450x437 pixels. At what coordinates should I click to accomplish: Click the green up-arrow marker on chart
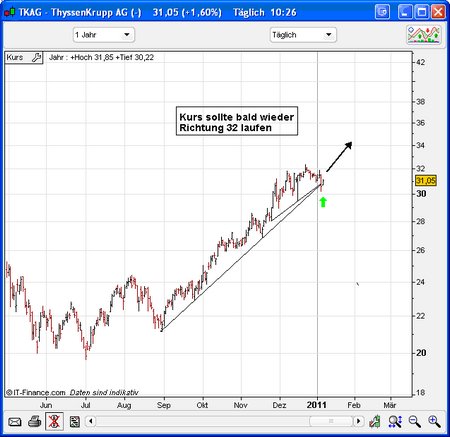[x=323, y=202]
